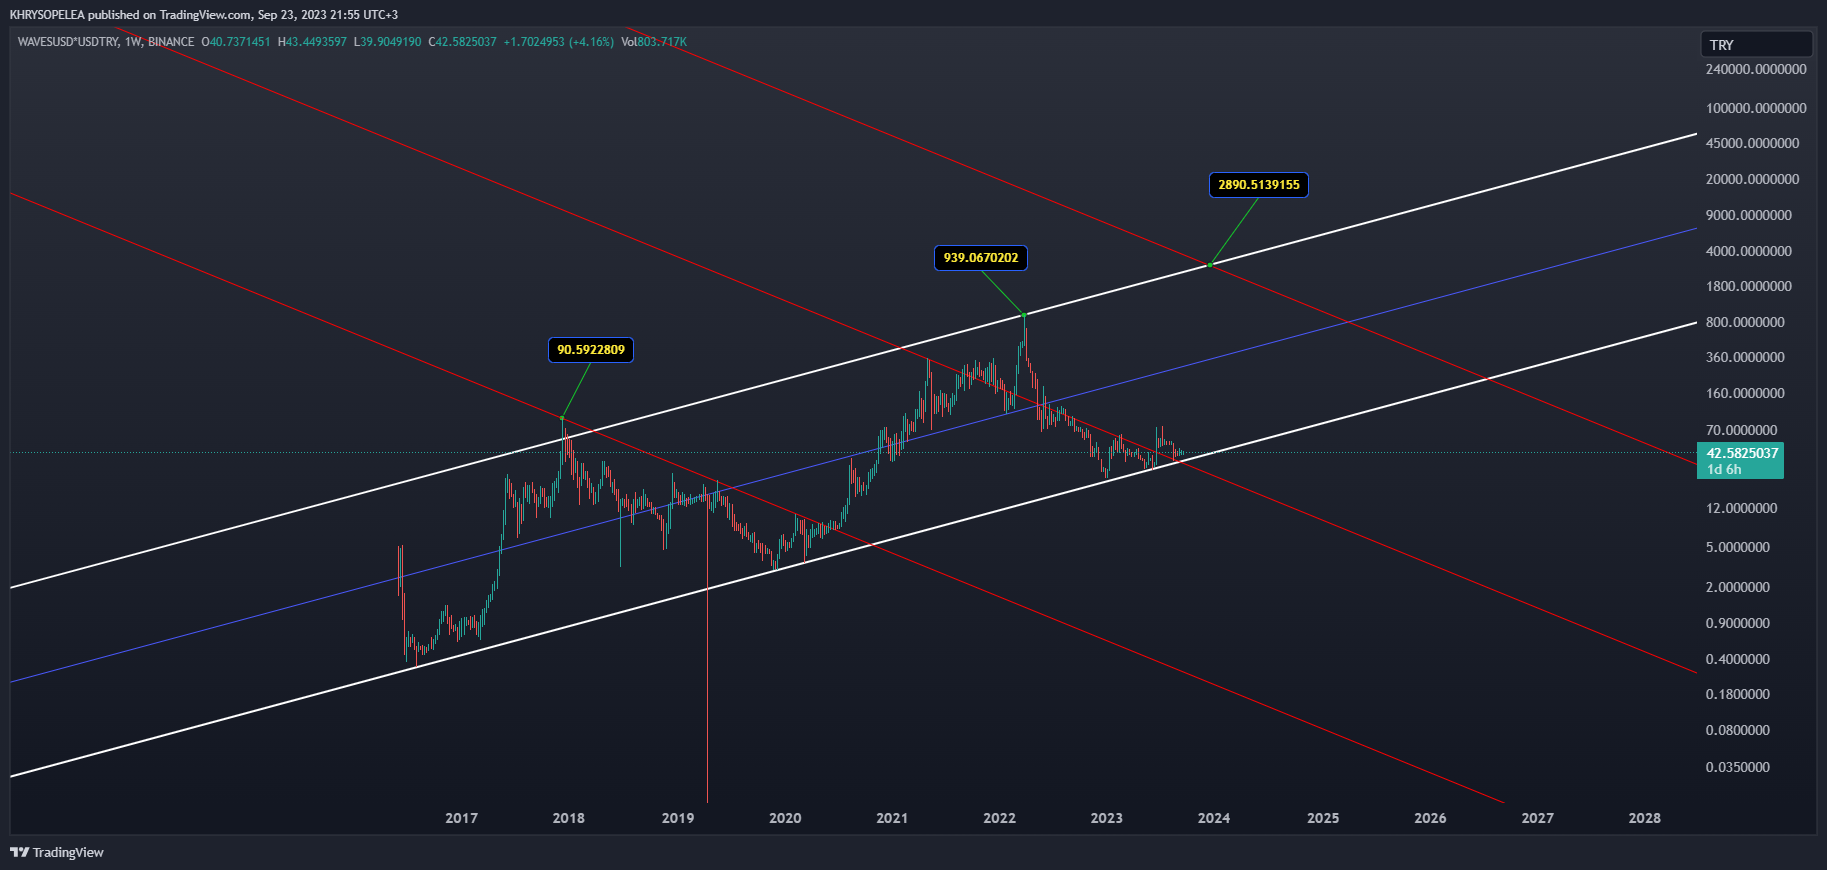The width and height of the screenshot is (1827, 870).
Task: Click the 2019 label on time axis
Action: 678,818
